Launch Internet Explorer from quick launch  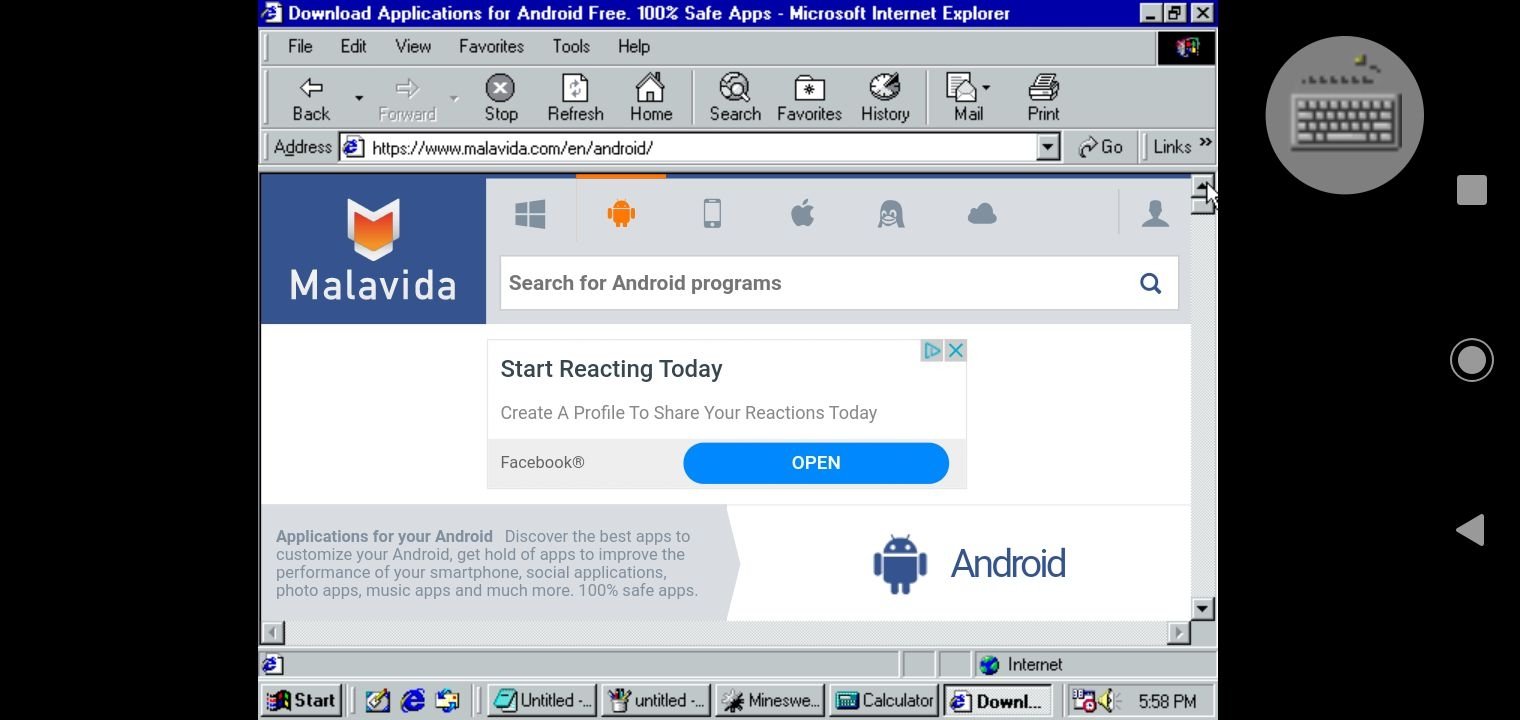click(x=412, y=701)
